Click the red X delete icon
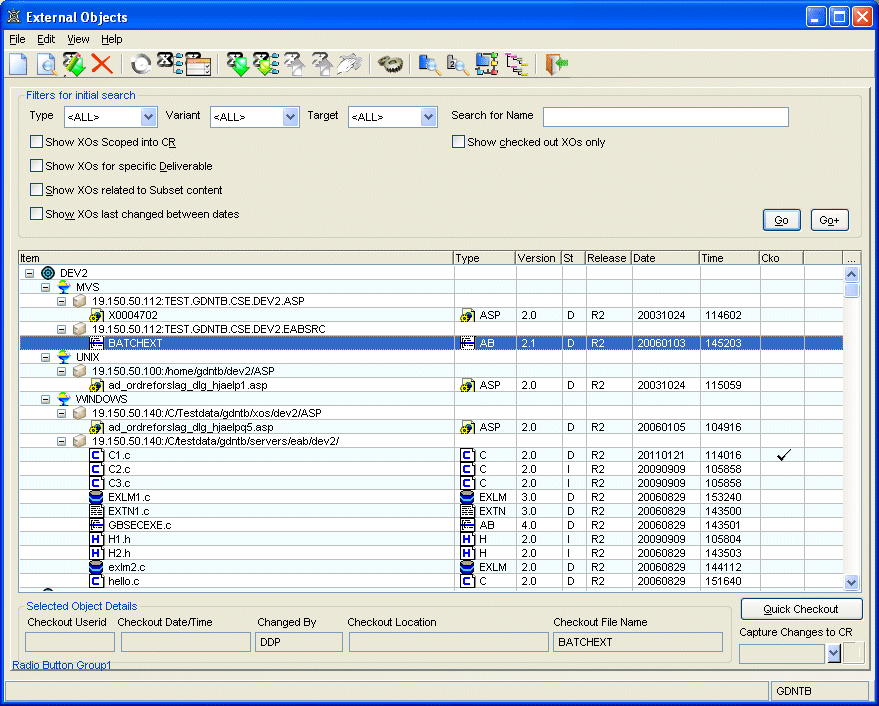 tap(101, 65)
